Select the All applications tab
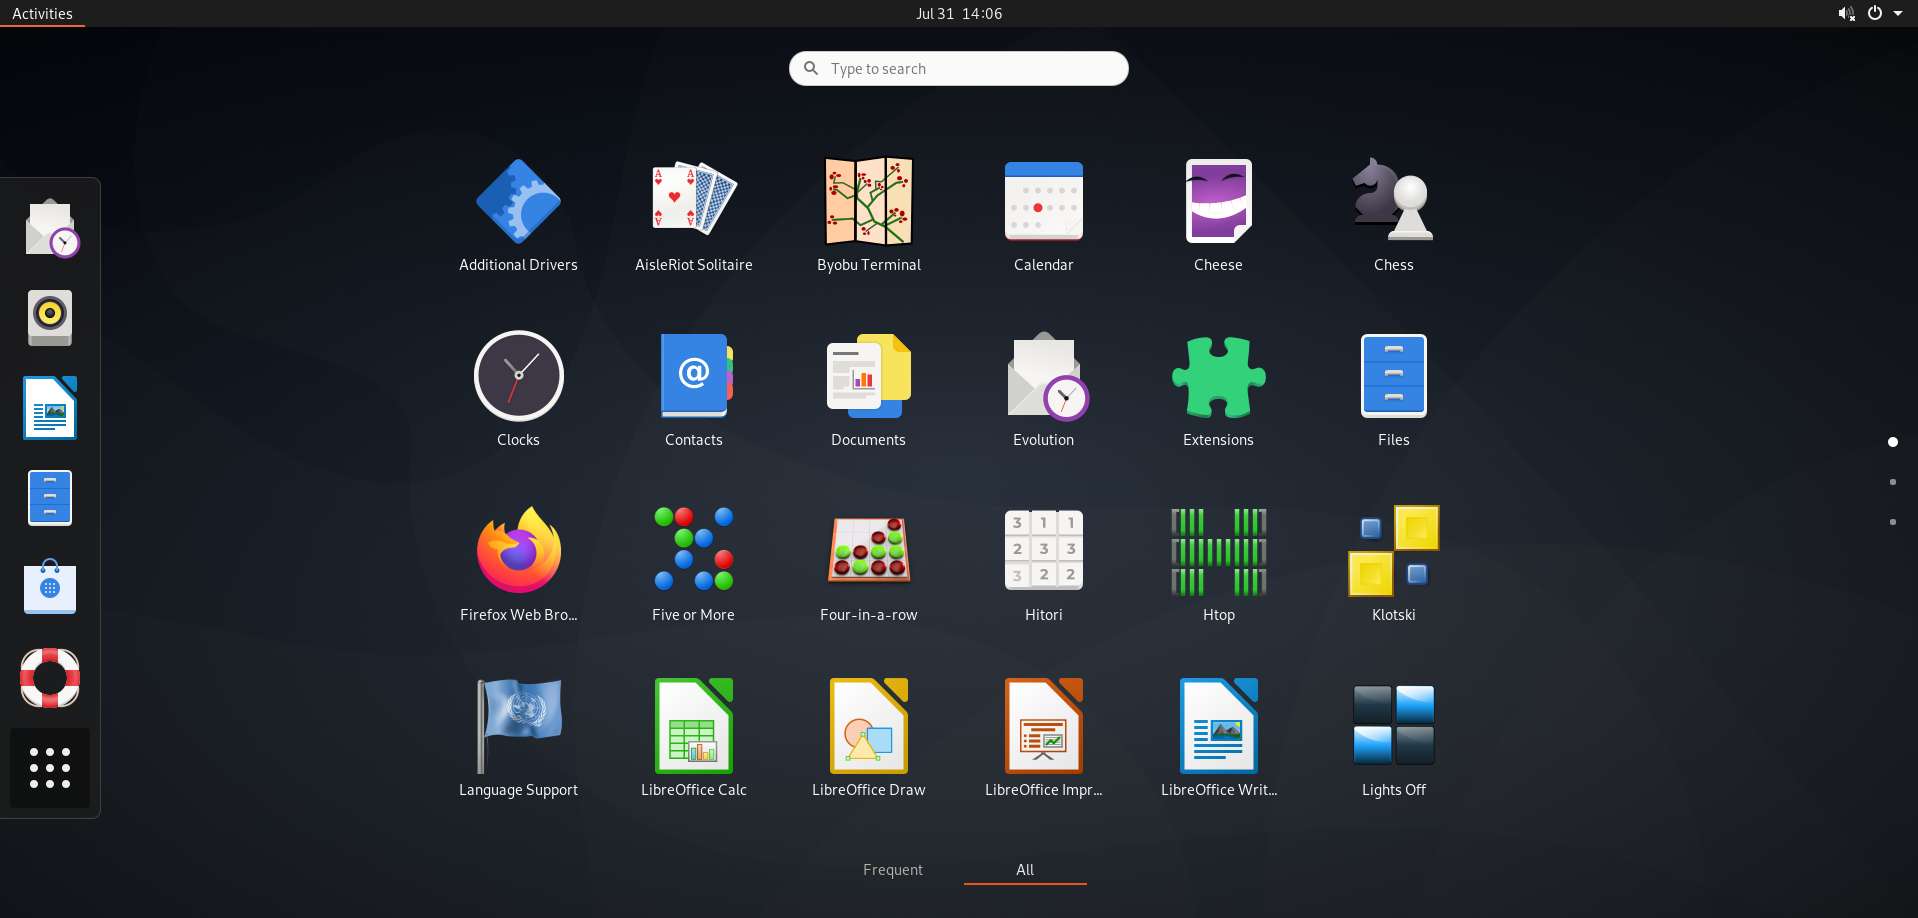This screenshot has height=918, width=1918. (1024, 869)
